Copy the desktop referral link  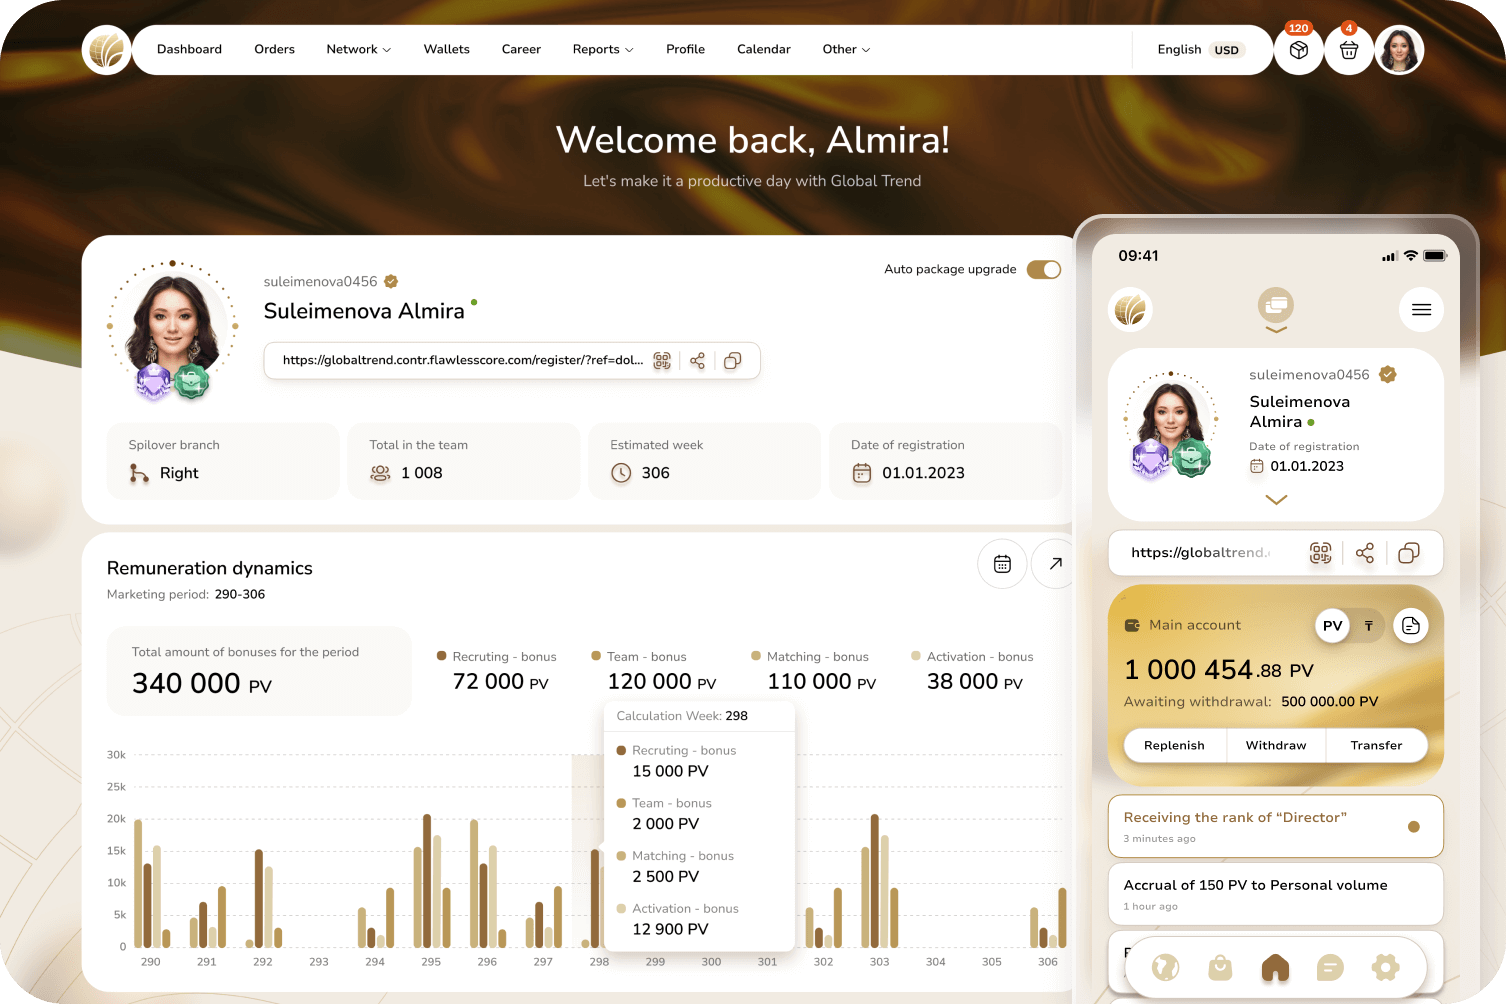tap(733, 361)
